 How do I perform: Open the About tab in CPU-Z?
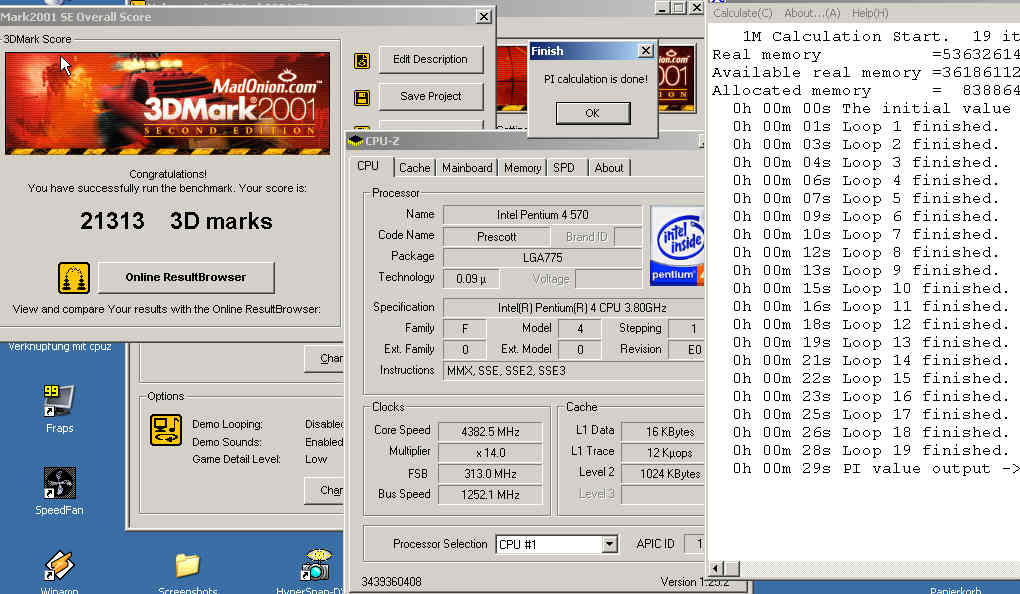(609, 168)
